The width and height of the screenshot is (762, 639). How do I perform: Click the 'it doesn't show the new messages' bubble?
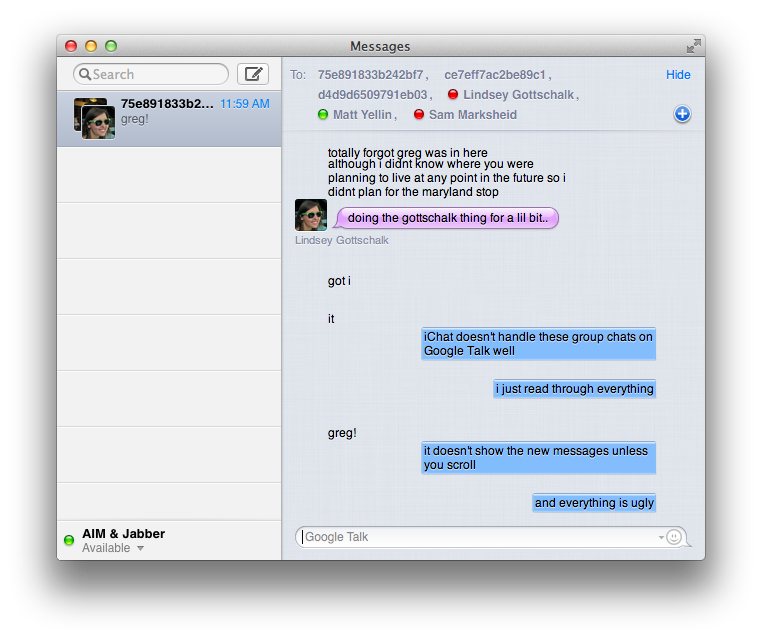click(538, 458)
